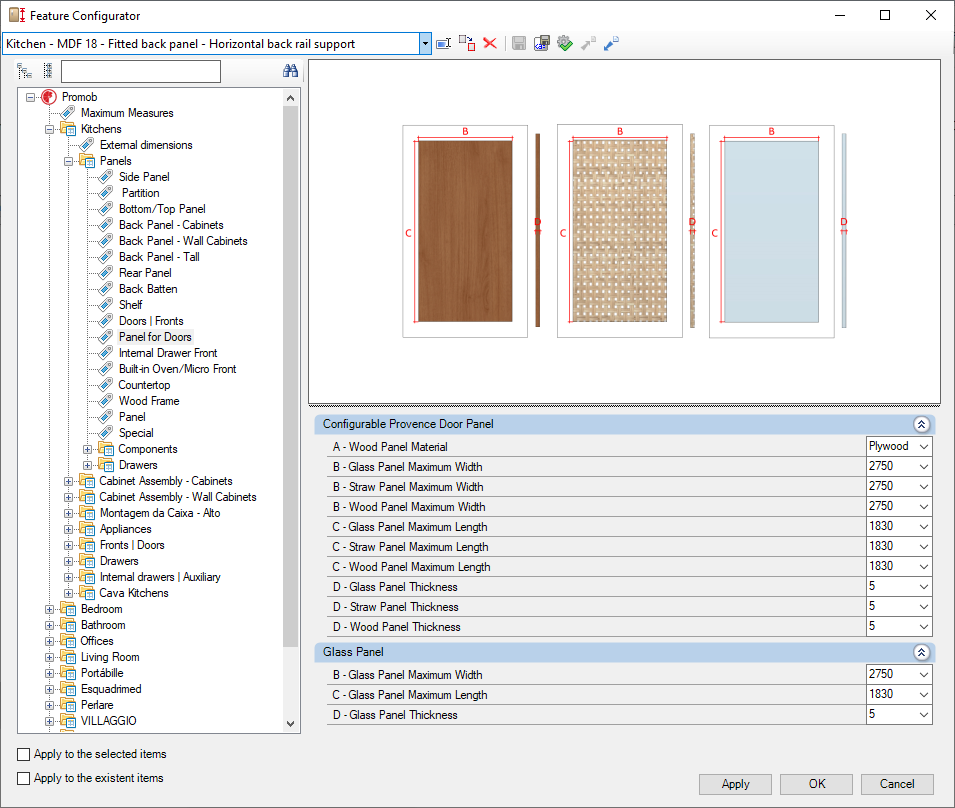Image resolution: width=955 pixels, height=808 pixels.
Task: Expand the Living Room node
Action: [49, 657]
